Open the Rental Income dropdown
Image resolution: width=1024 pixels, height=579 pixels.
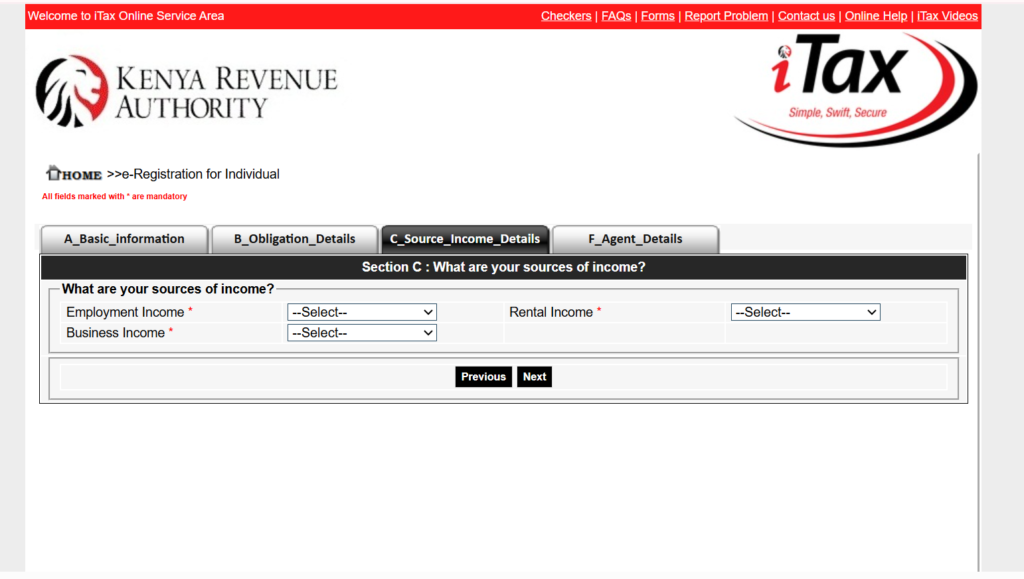tap(804, 311)
